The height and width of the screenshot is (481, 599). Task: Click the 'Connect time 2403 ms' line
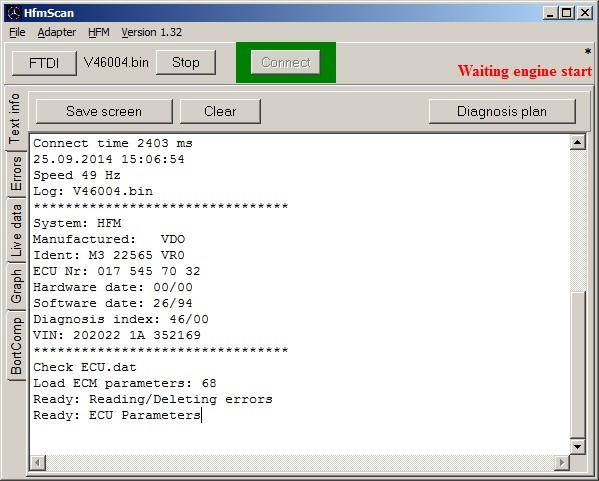113,144
